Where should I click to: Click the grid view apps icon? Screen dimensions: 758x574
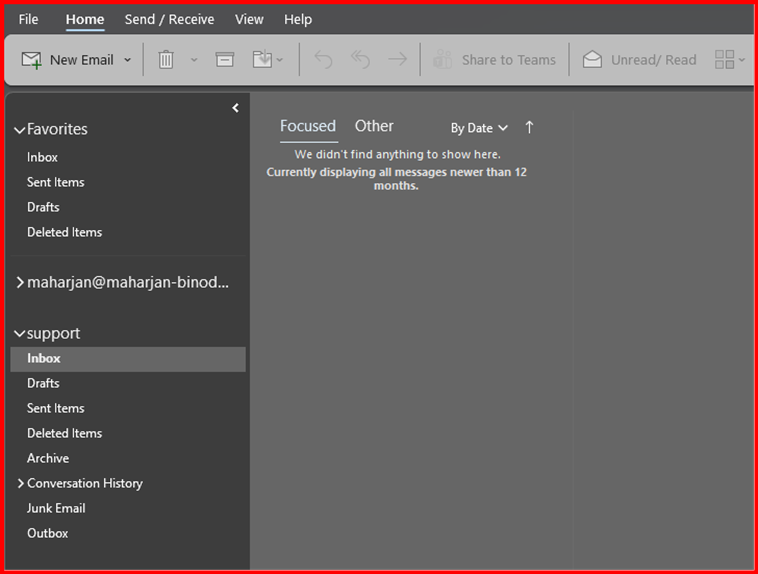[725, 60]
